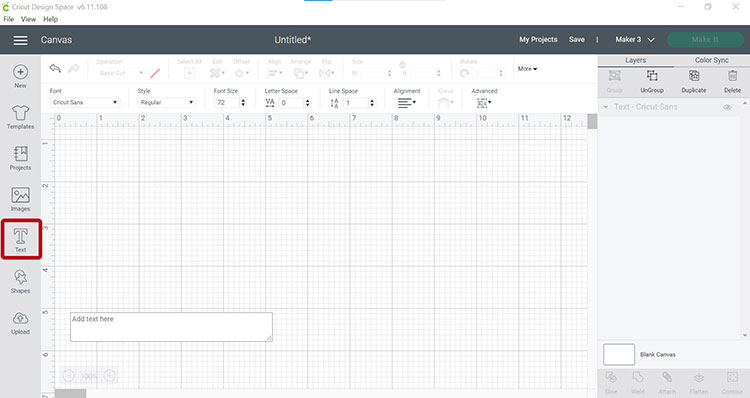
Task: Open the Templates panel
Action: coord(20,117)
